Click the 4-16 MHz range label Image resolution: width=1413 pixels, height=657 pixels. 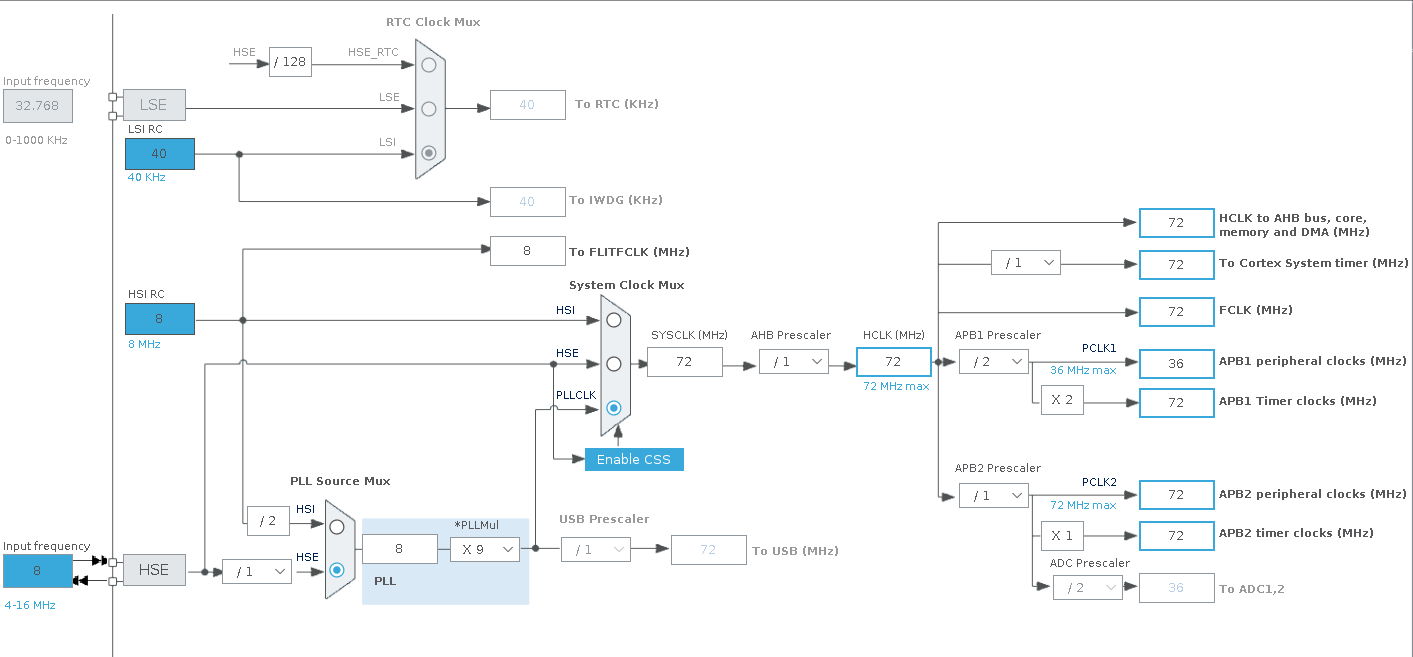[30, 605]
